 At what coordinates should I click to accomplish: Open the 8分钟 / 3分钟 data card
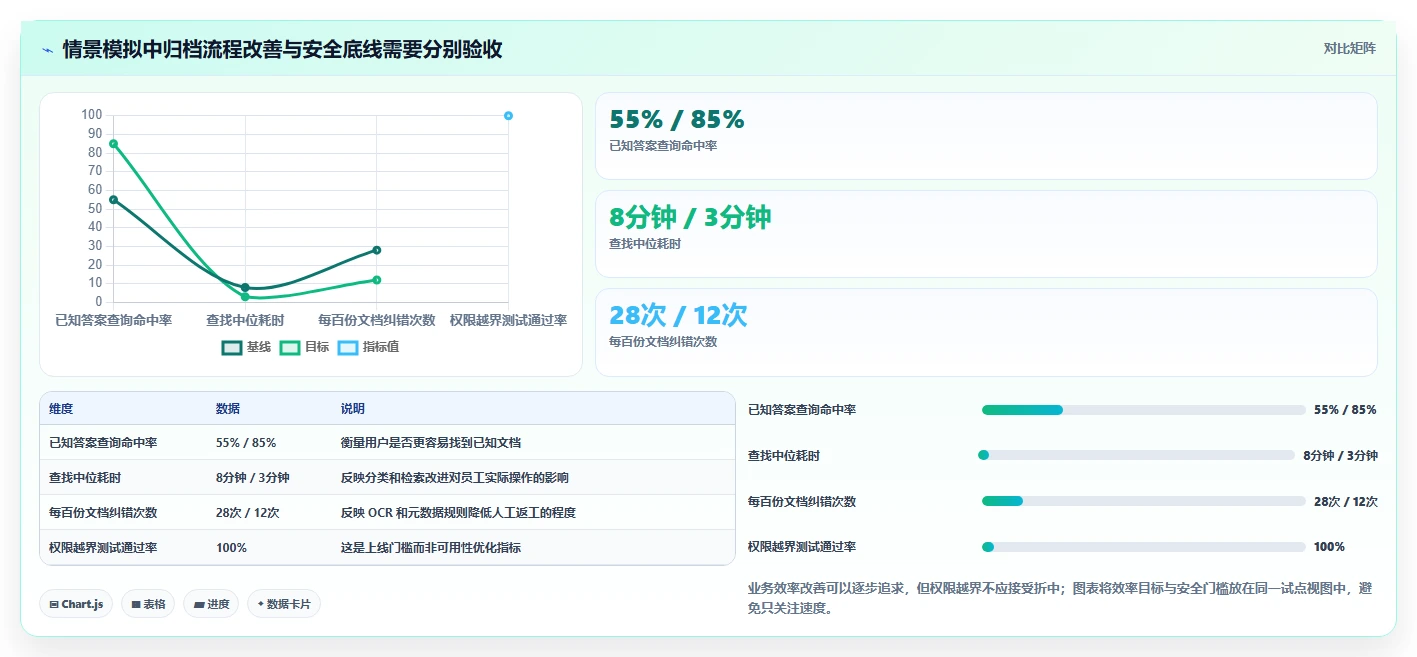coord(986,234)
